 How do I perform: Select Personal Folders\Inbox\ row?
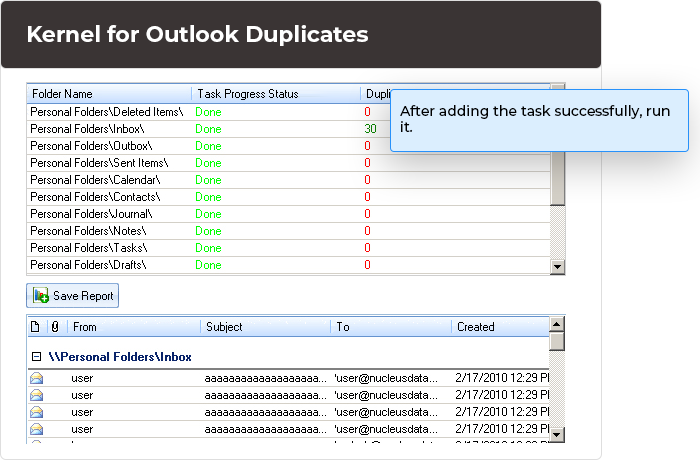pos(288,129)
